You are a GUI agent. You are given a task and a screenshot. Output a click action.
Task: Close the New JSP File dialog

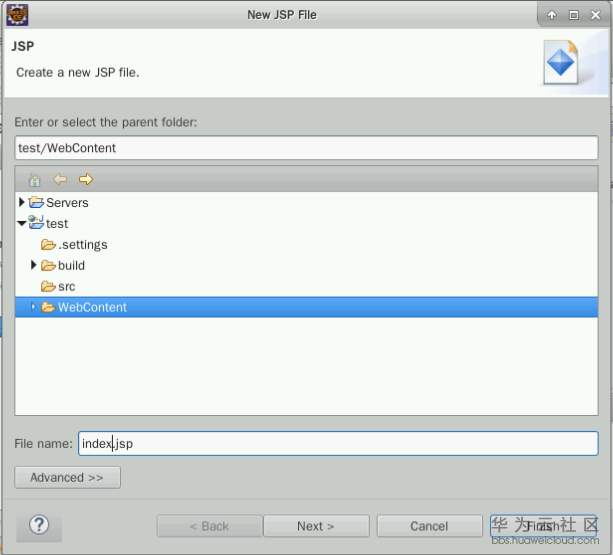point(595,15)
